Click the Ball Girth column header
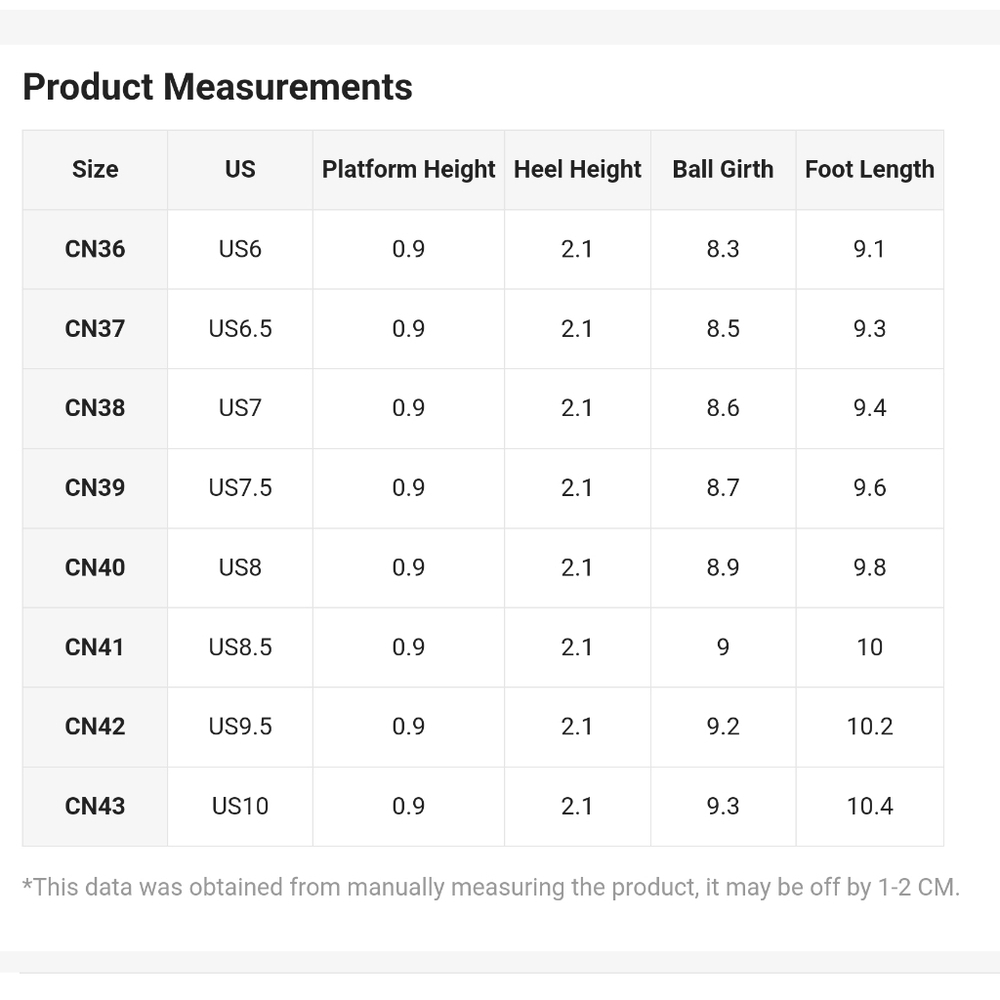 tap(723, 170)
